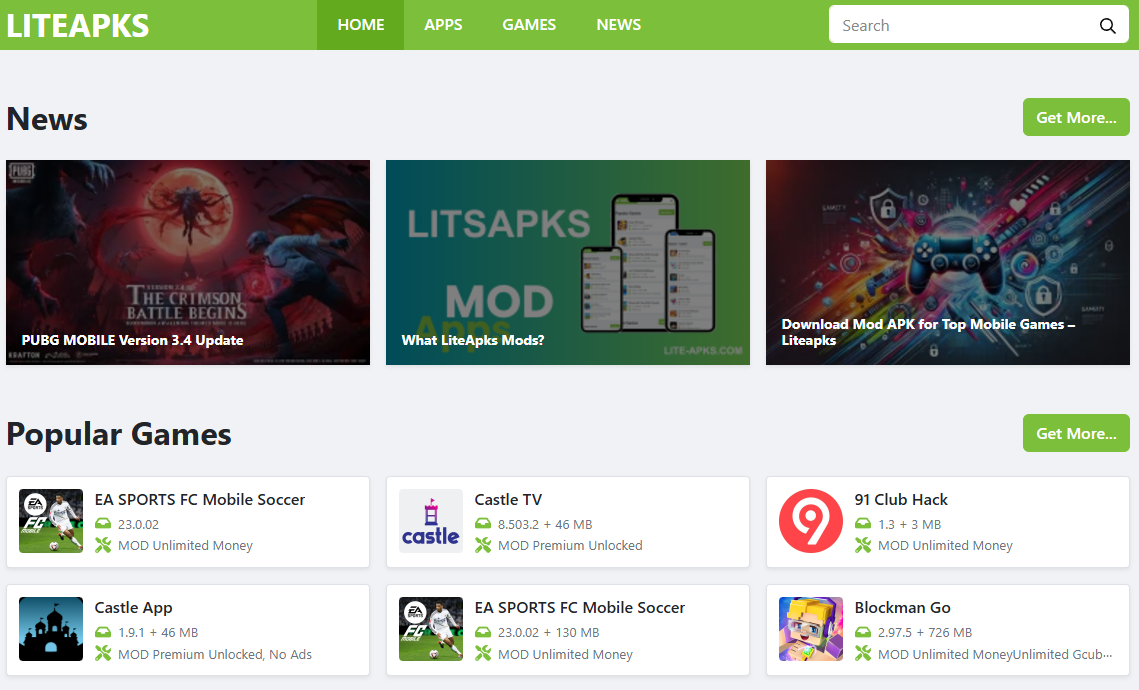Click 'MOD Premium Unlocked, No Ads' text
The height and width of the screenshot is (690, 1139).
[x=215, y=654]
